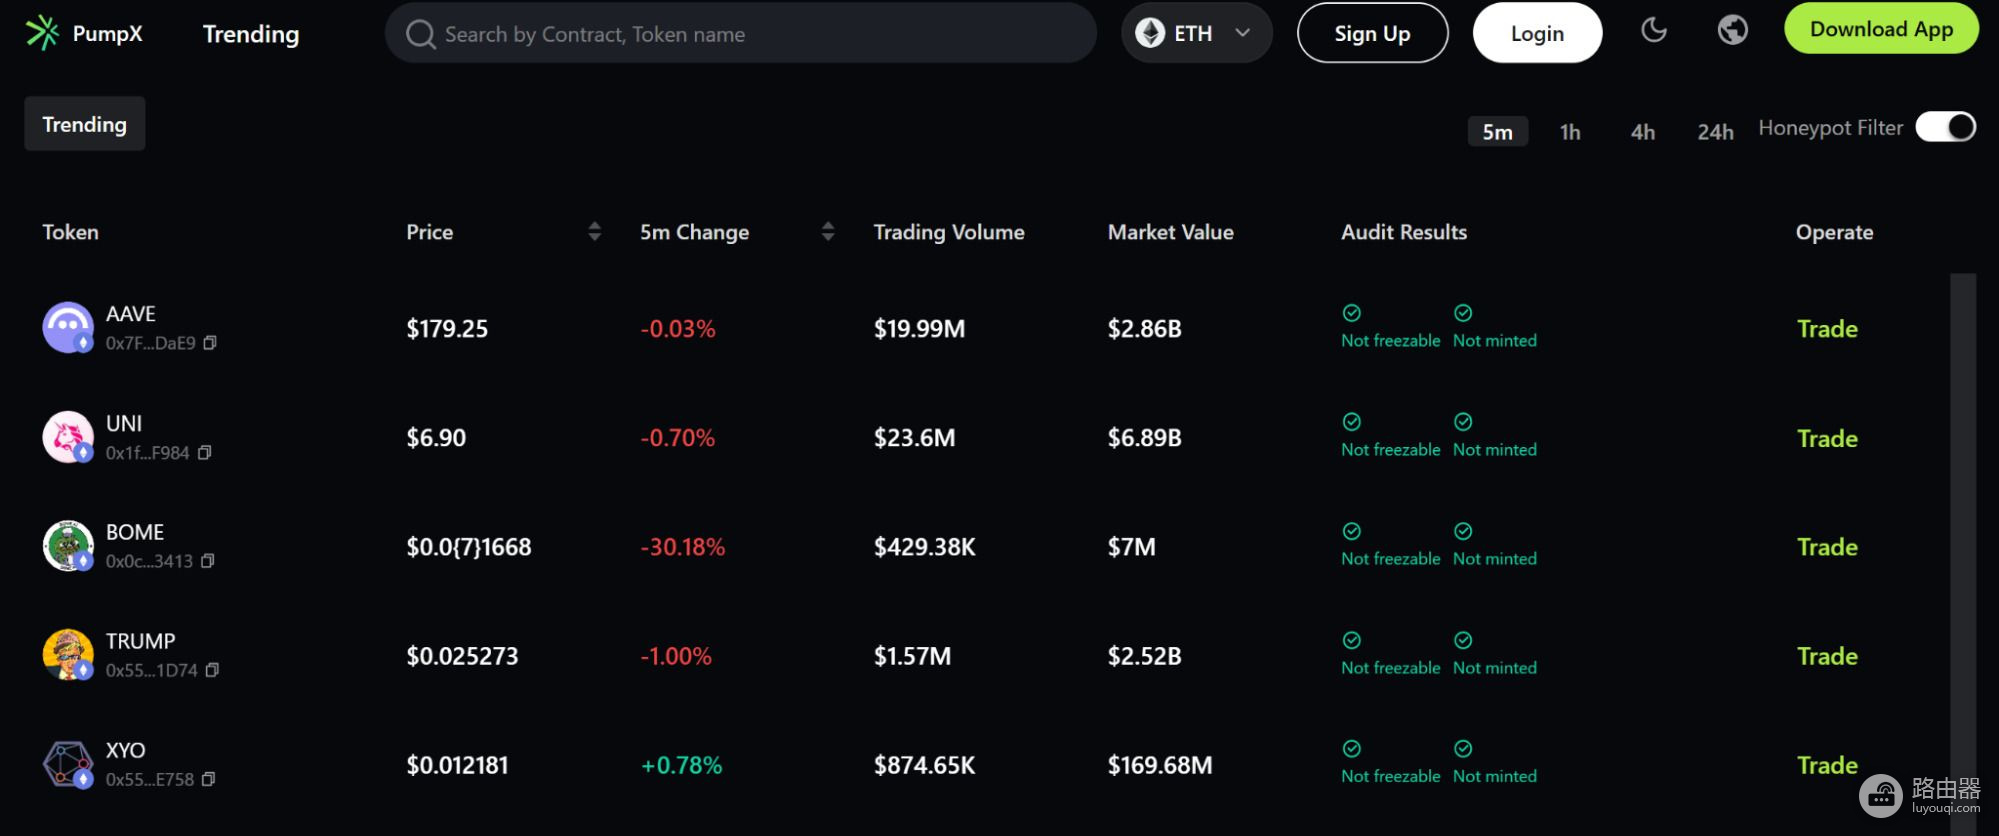Click the BOME token name
This screenshot has height=836, width=1999.
(x=135, y=532)
